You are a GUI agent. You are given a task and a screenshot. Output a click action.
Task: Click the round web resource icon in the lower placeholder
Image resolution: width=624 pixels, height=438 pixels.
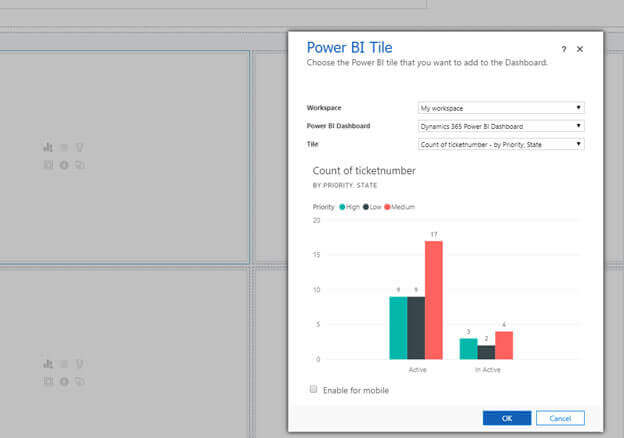pos(64,382)
